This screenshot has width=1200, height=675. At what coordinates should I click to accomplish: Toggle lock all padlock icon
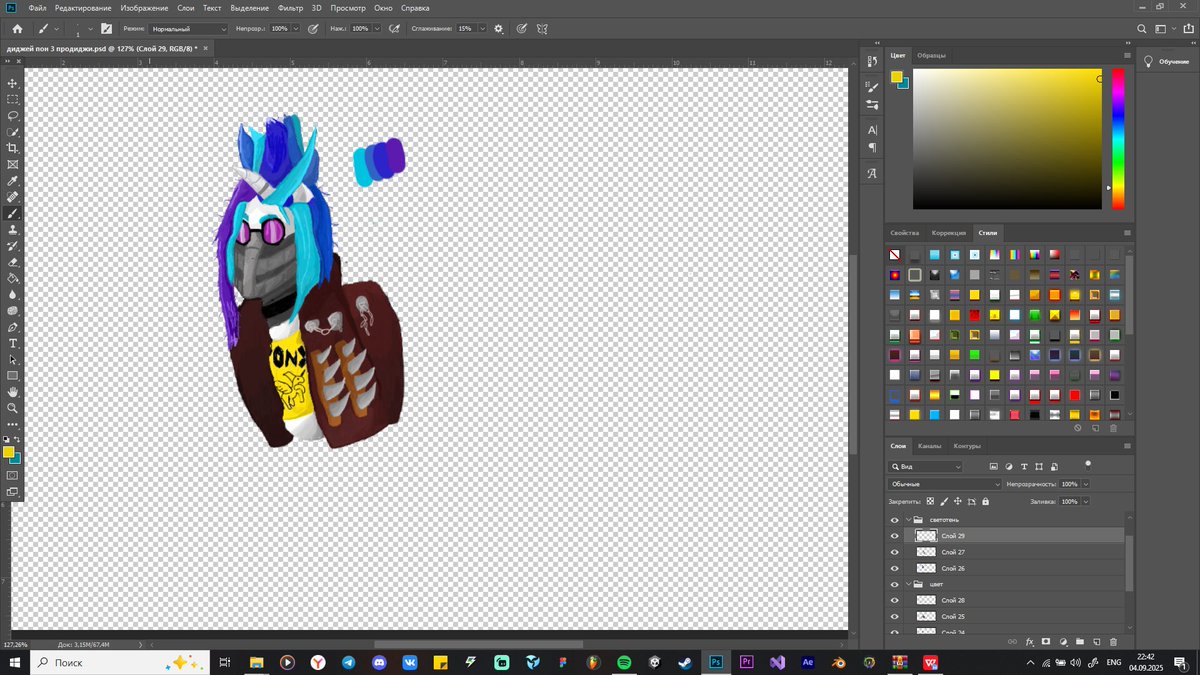tap(985, 501)
